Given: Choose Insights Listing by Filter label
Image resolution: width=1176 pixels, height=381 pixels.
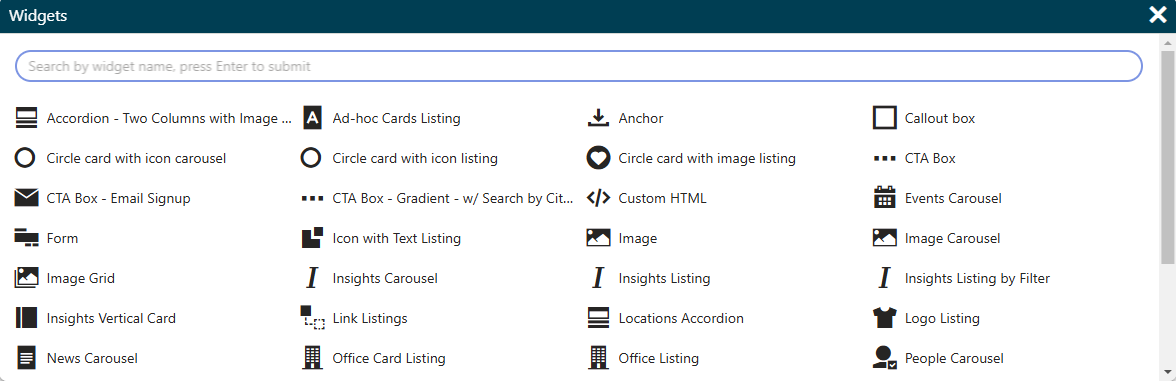Looking at the screenshot, I should pyautogui.click(x=977, y=278).
